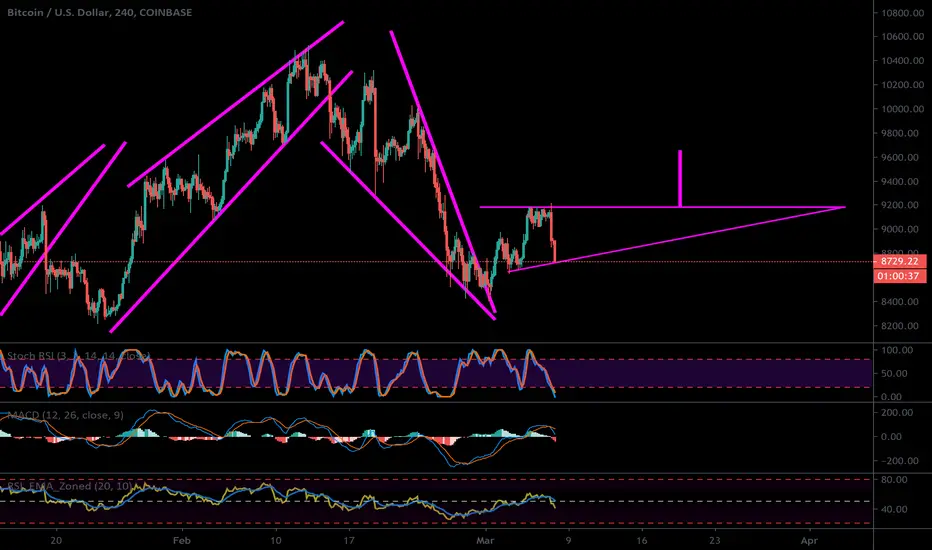Click the Stoch RSI indicator label
This screenshot has height=550, width=932.
coord(78,356)
